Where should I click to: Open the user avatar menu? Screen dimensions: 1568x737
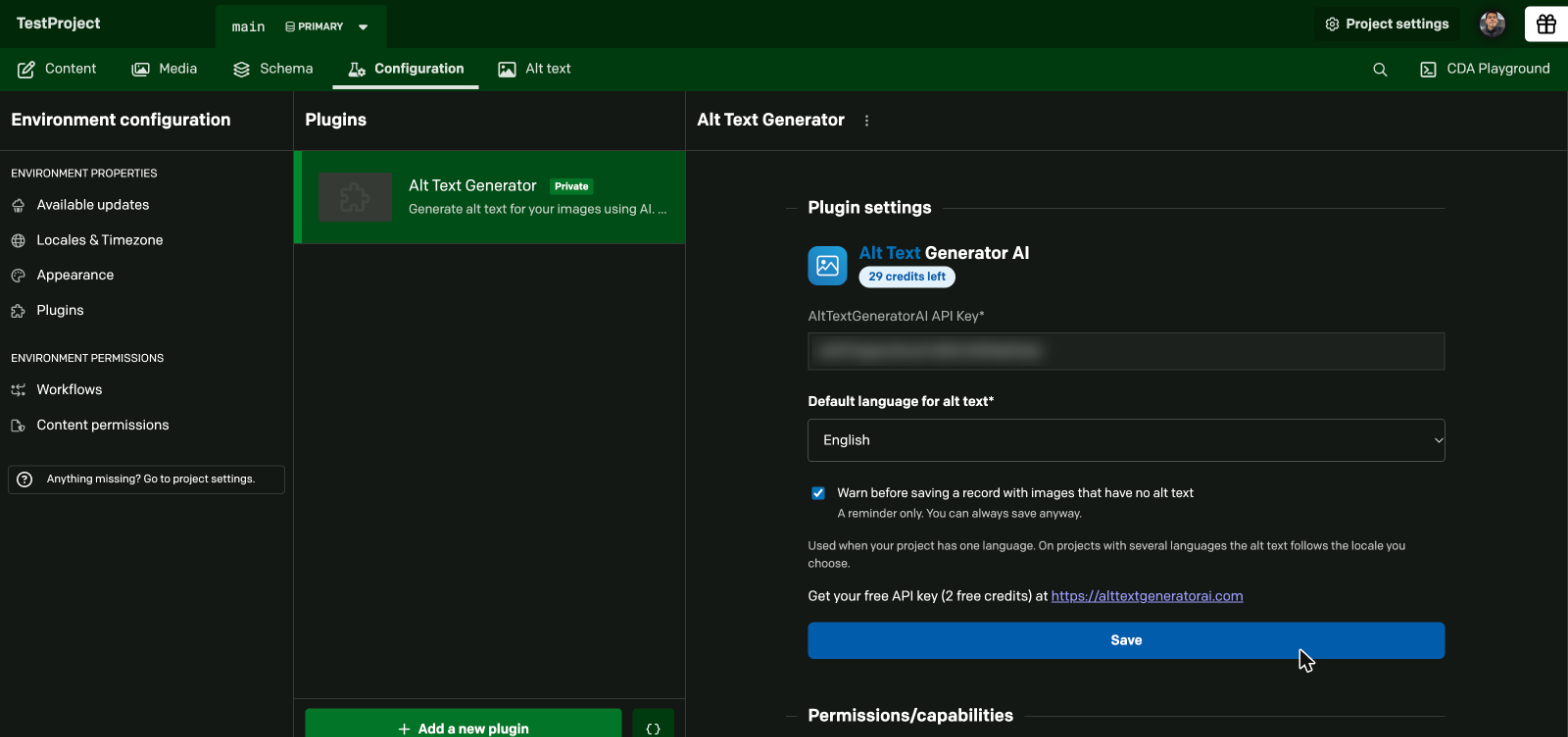coord(1492,24)
